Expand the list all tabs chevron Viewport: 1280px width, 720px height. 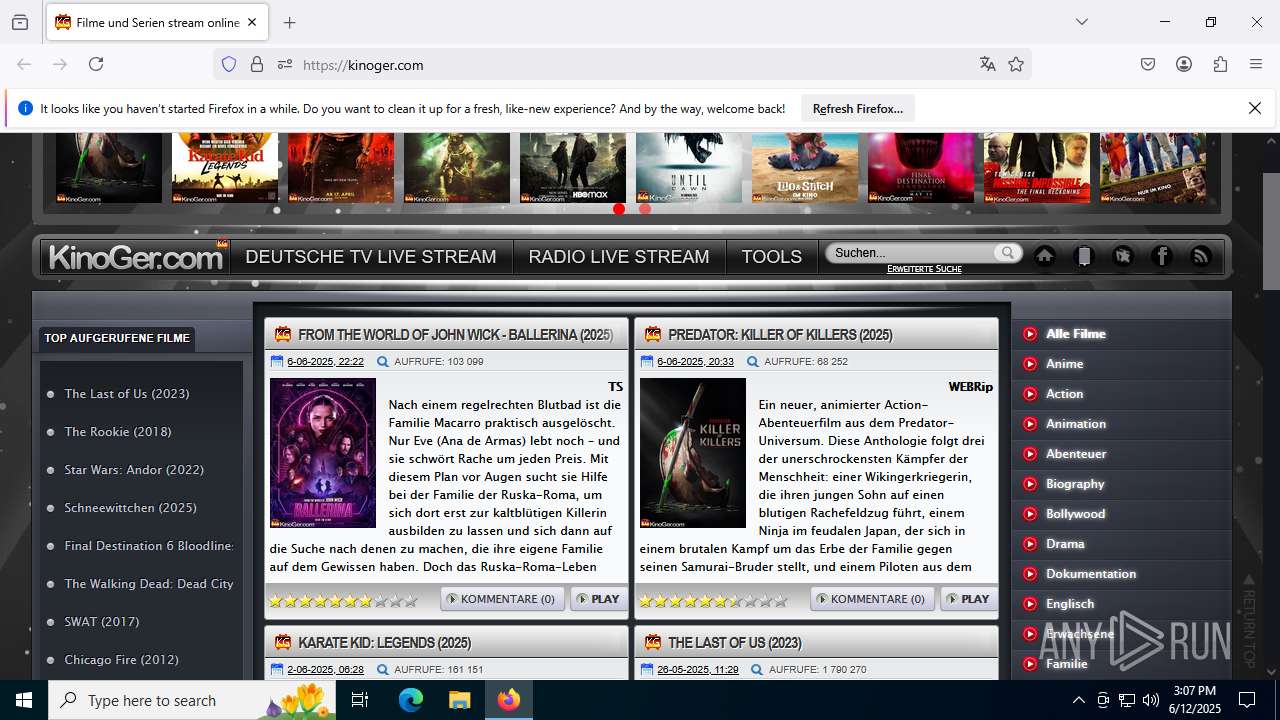[x=1082, y=22]
